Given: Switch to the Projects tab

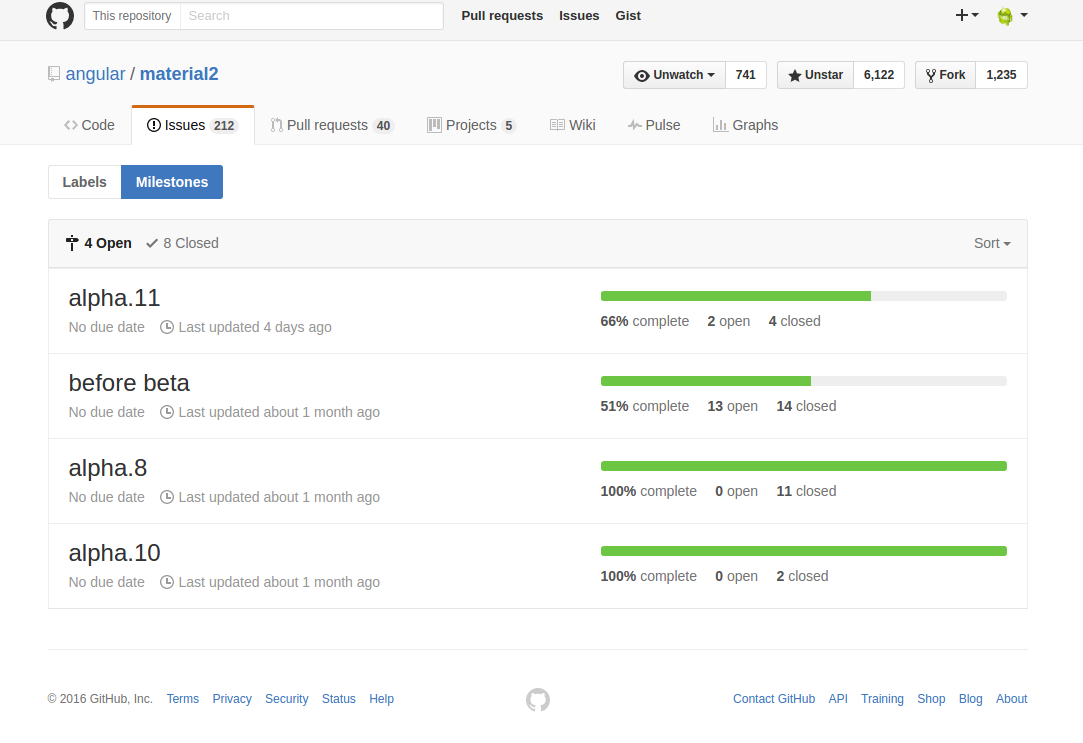Looking at the screenshot, I should 472,125.
